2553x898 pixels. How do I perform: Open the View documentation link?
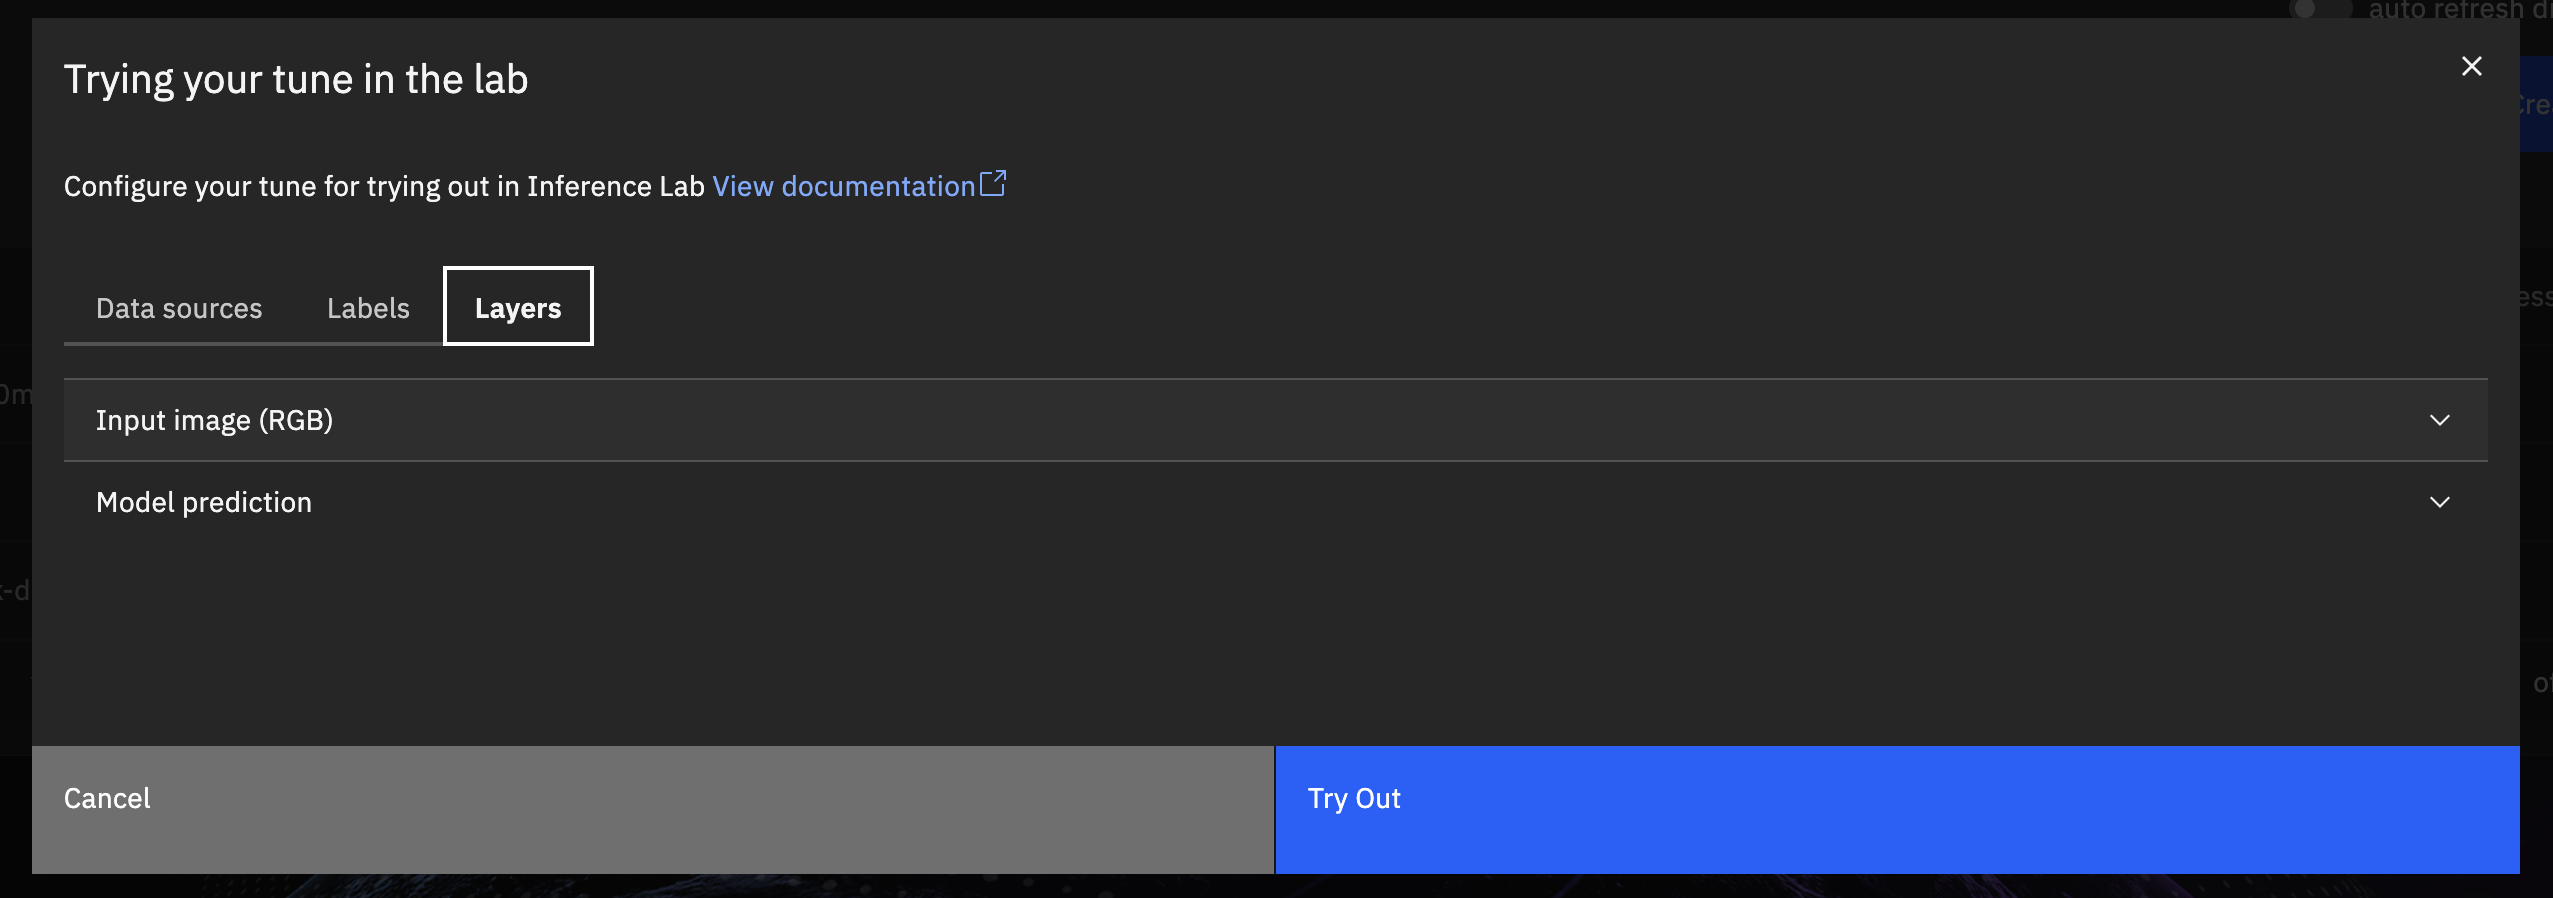point(842,187)
